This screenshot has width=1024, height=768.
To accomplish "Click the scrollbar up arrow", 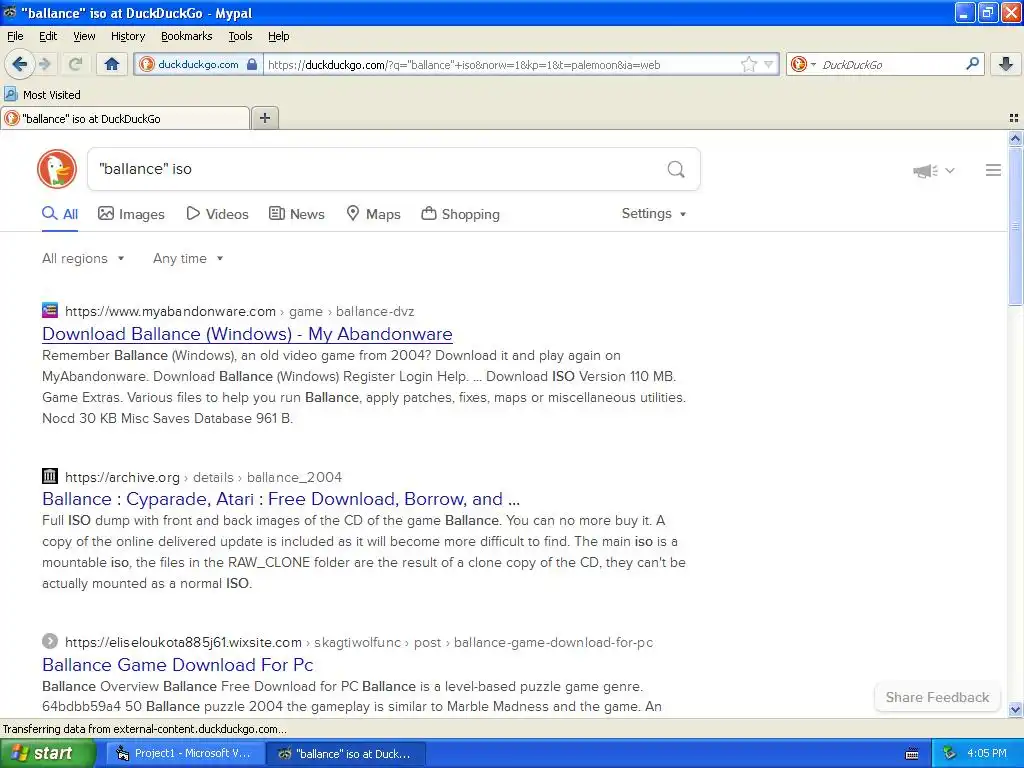I will pyautogui.click(x=1015, y=138).
